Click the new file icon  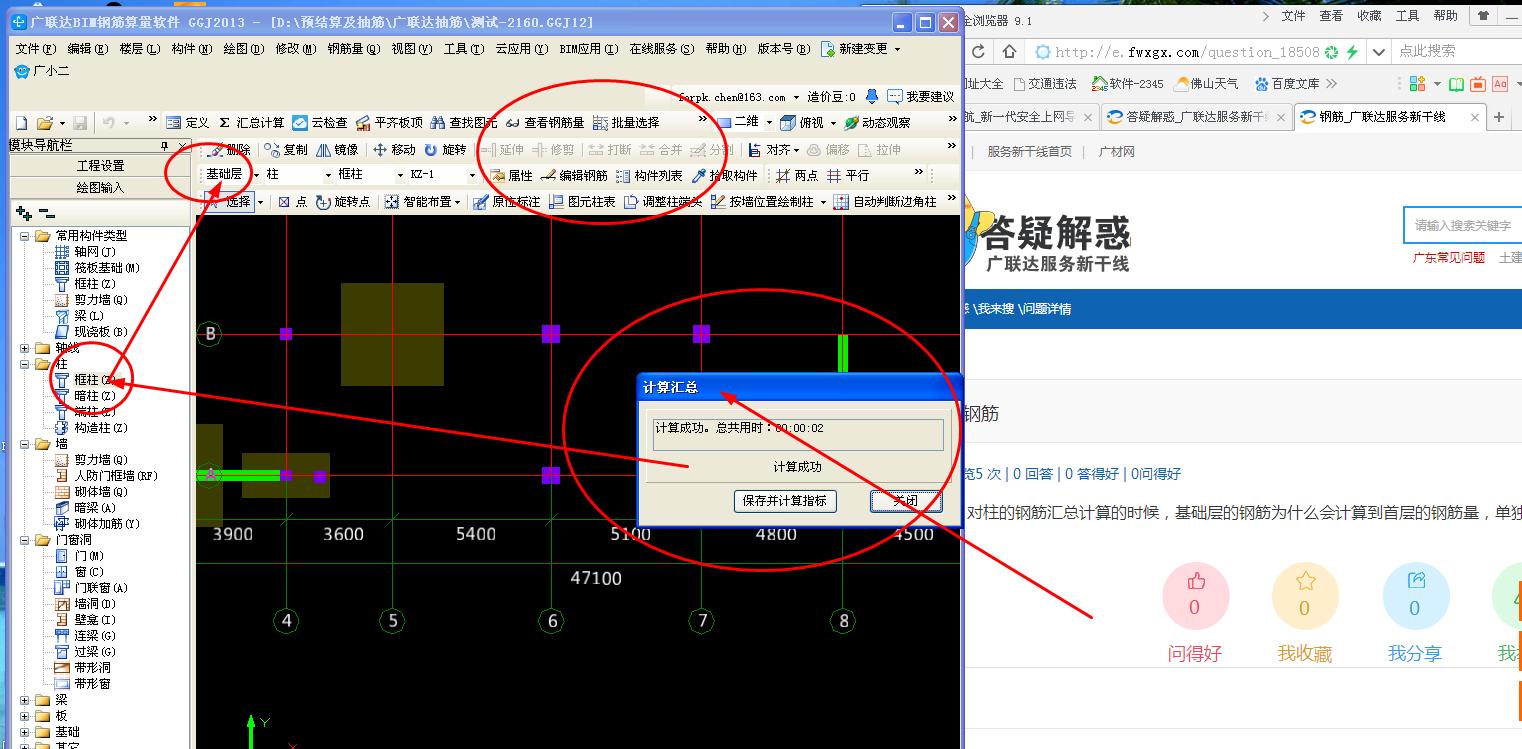21,122
